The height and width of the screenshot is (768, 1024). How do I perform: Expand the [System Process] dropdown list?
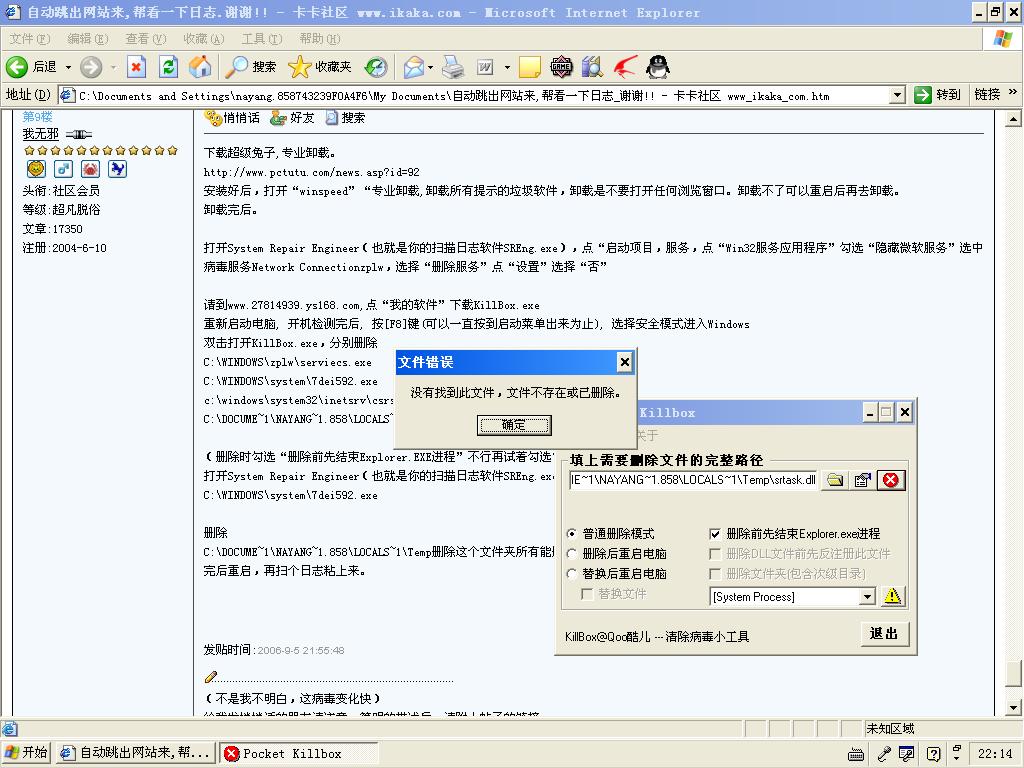click(x=867, y=597)
